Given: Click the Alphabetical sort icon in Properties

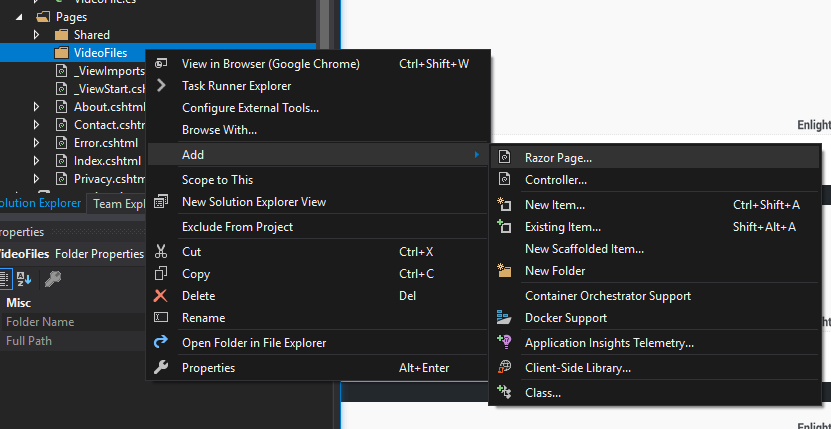Looking at the screenshot, I should pyautogui.click(x=24, y=278).
